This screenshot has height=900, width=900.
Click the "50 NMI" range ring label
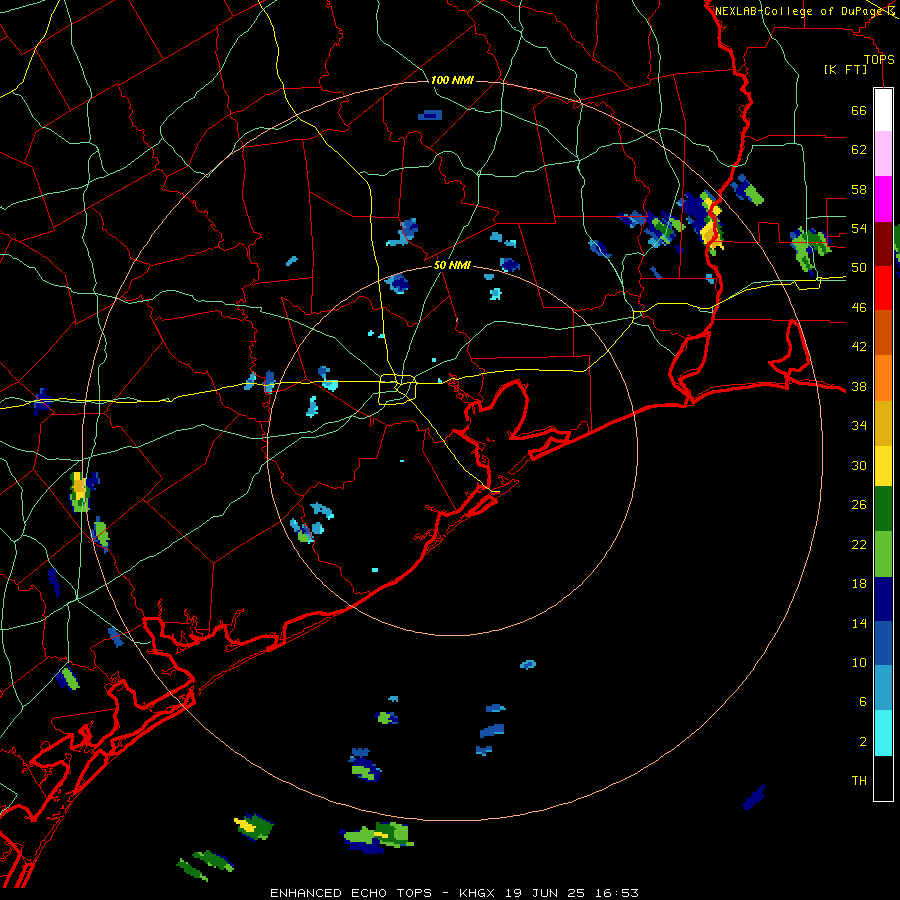pos(452,265)
